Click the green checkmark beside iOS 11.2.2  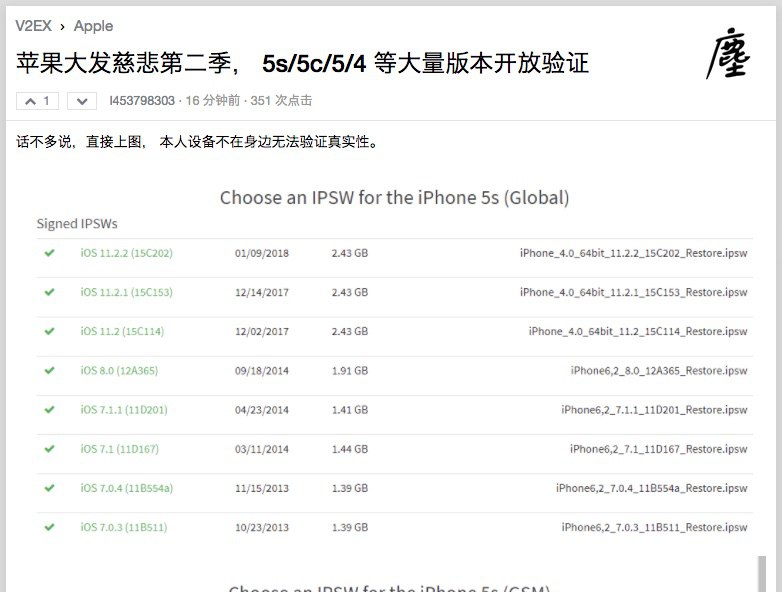(x=49, y=253)
